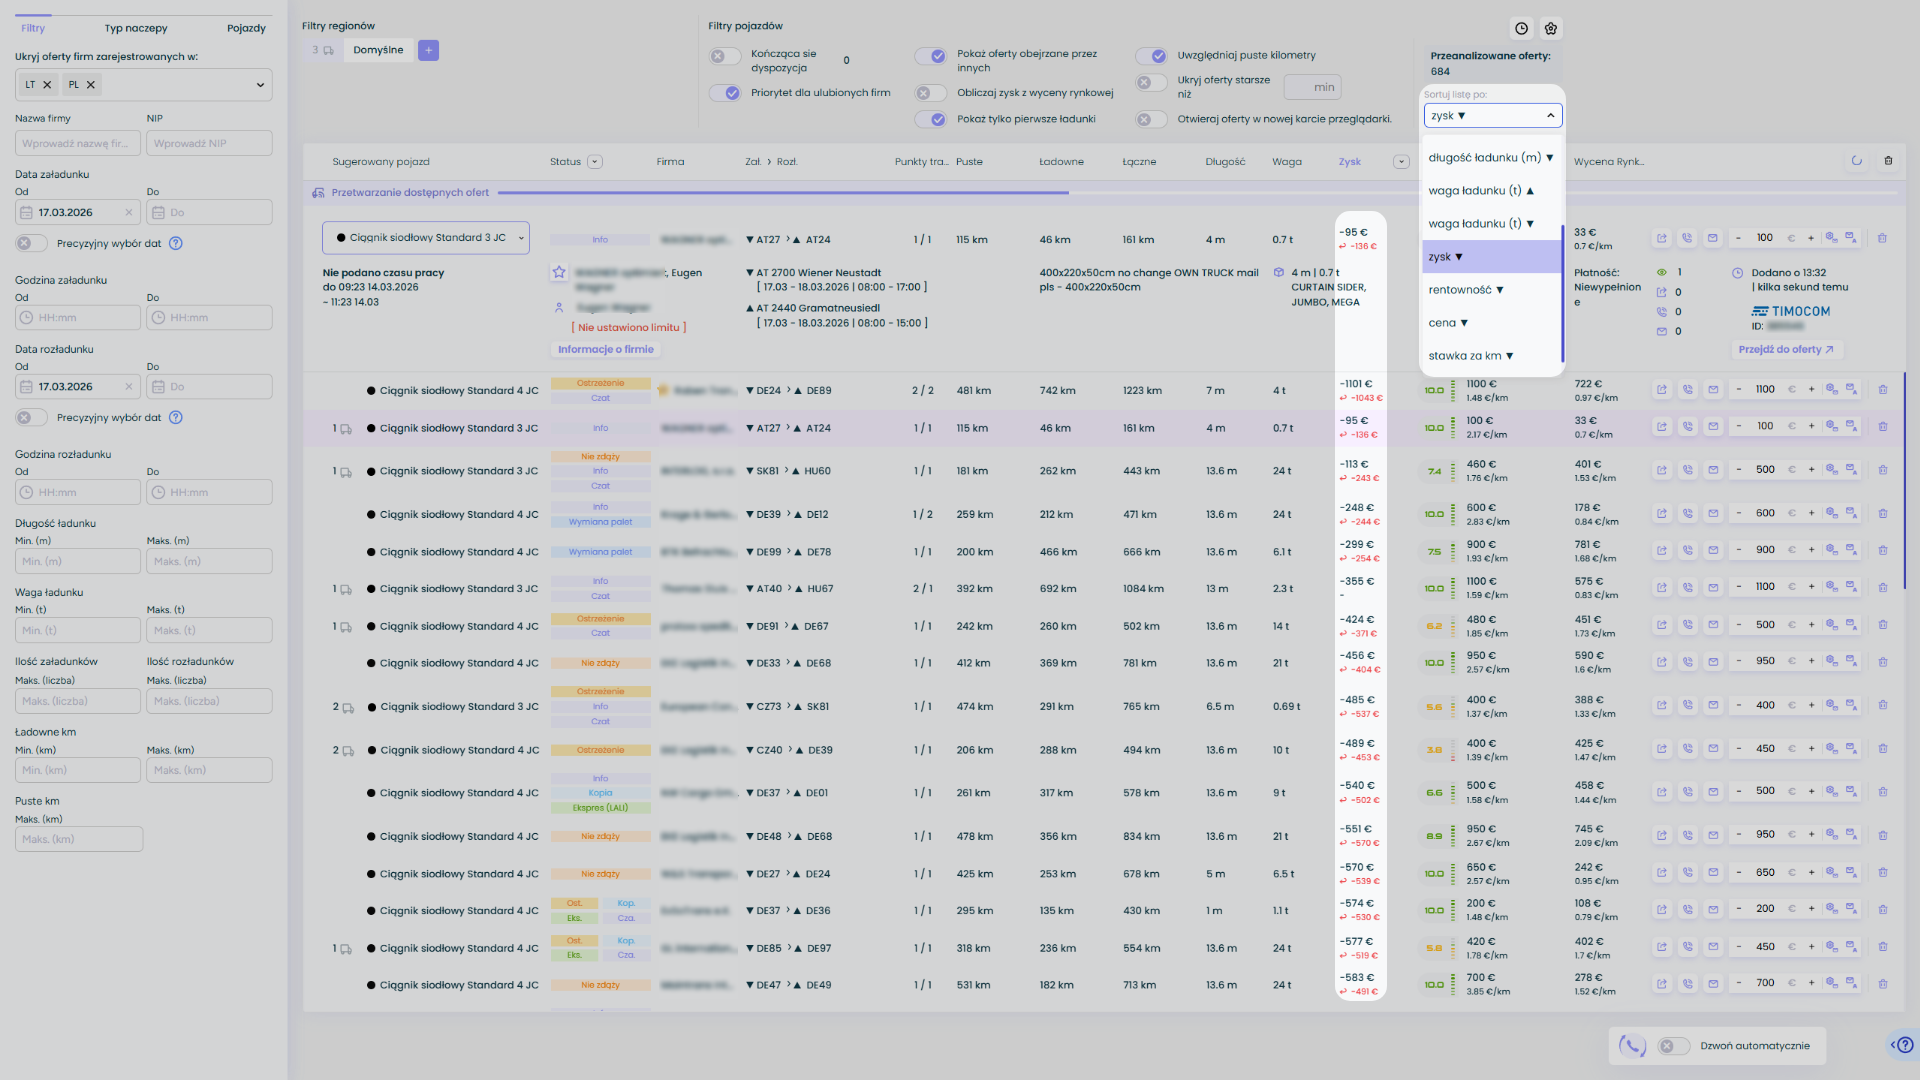Add region filter with plus button
Screen dimensions: 1920x1080
[428, 50]
